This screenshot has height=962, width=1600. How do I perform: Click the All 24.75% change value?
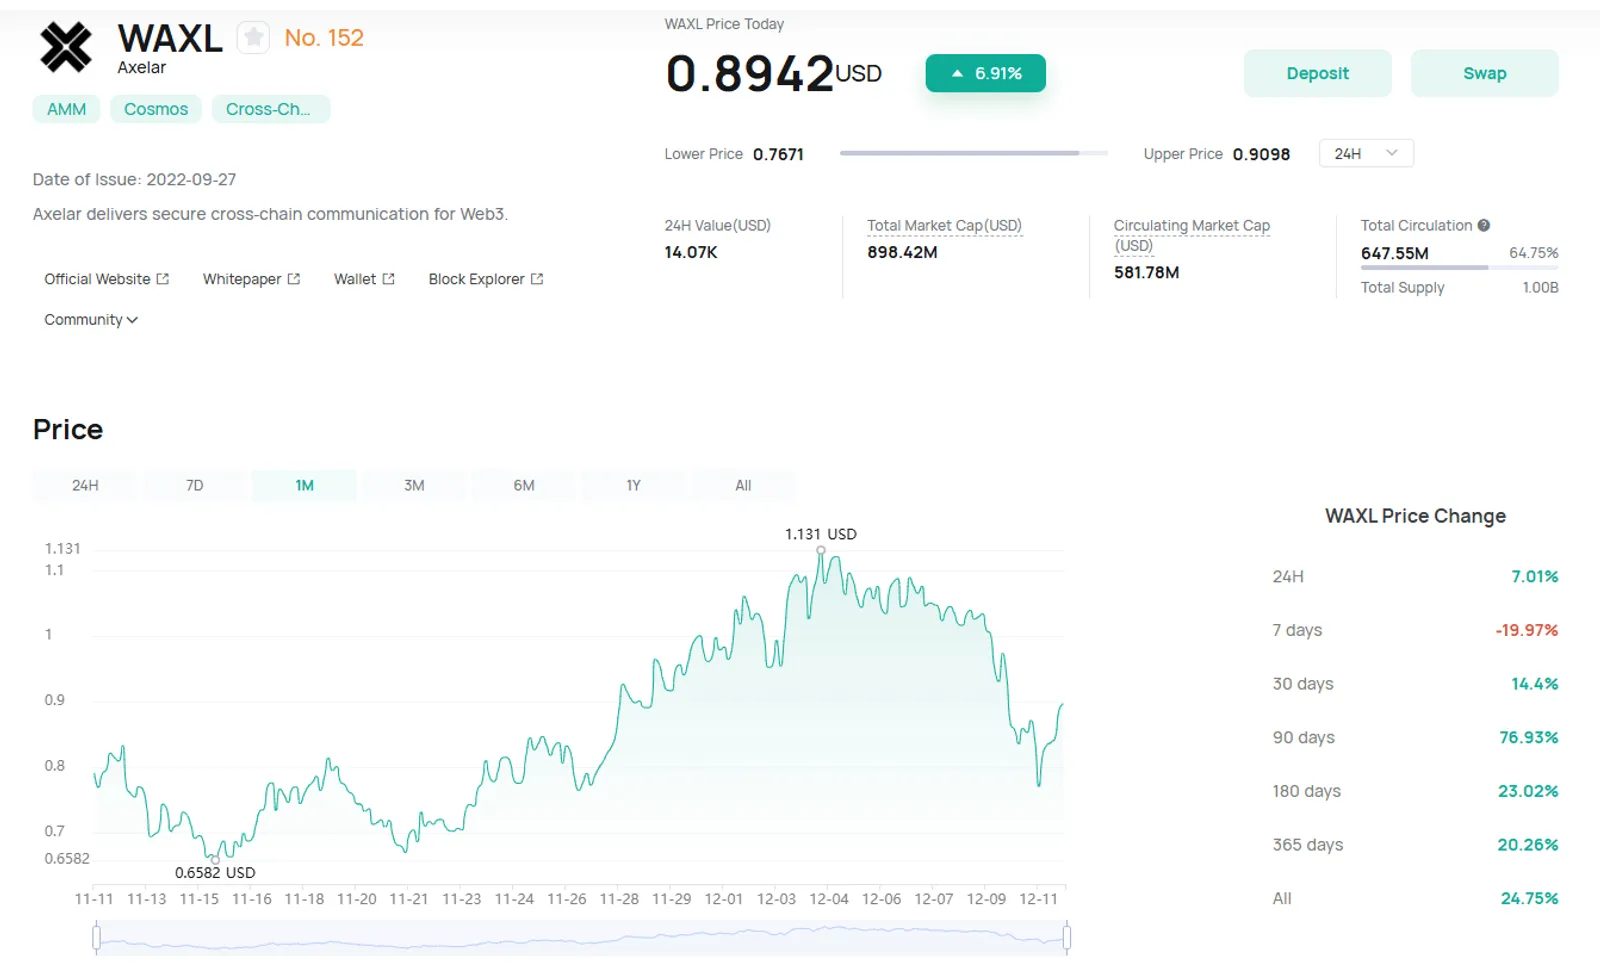coord(1530,898)
